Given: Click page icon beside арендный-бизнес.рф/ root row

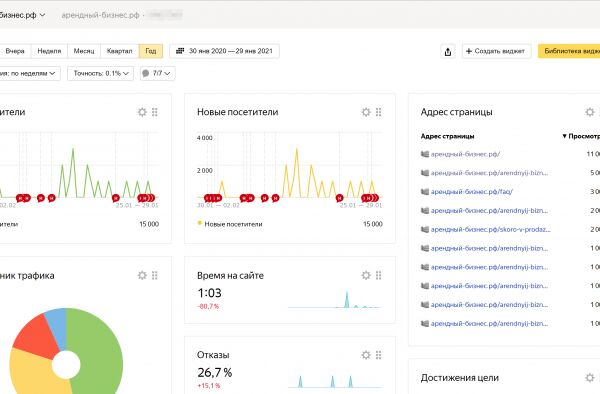Looking at the screenshot, I should point(425,154).
